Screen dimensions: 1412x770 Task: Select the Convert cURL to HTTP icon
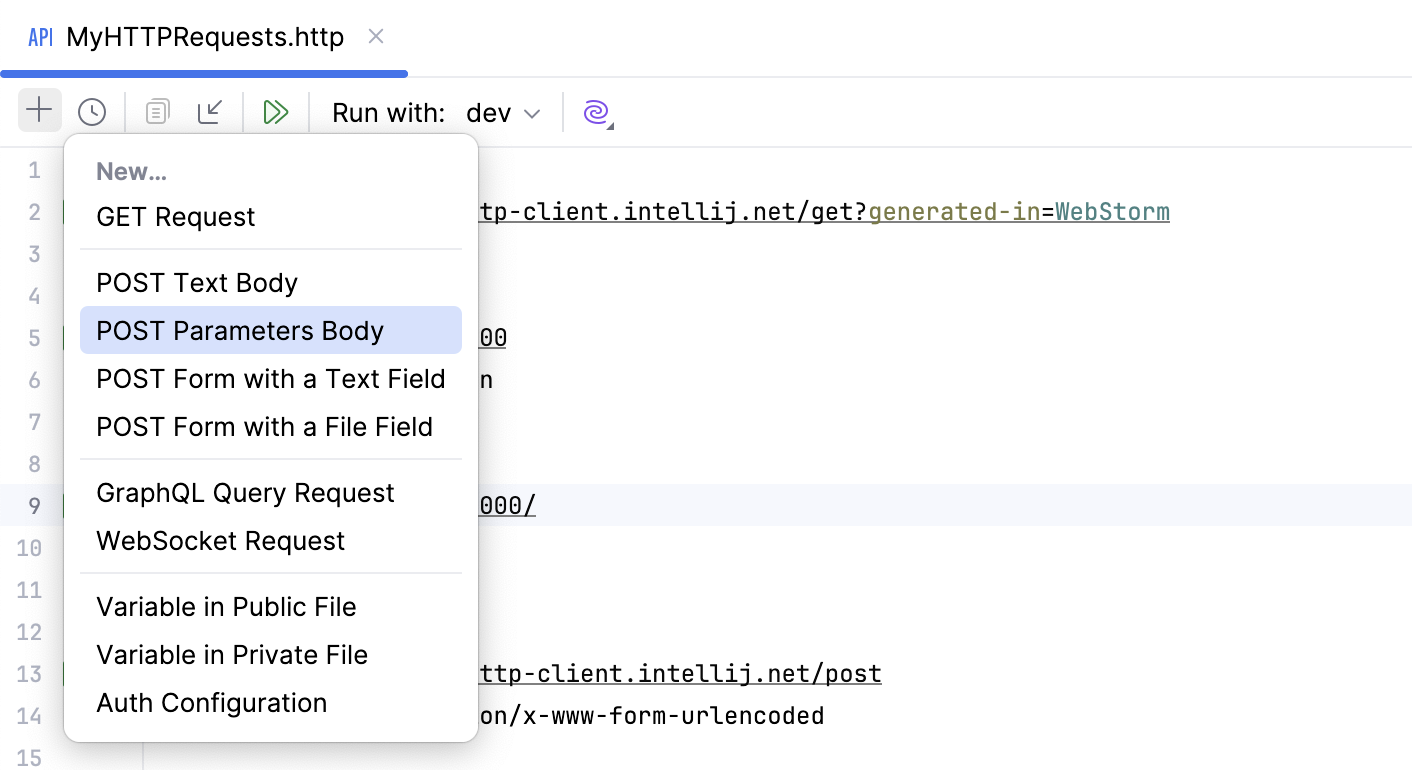[x=210, y=111]
